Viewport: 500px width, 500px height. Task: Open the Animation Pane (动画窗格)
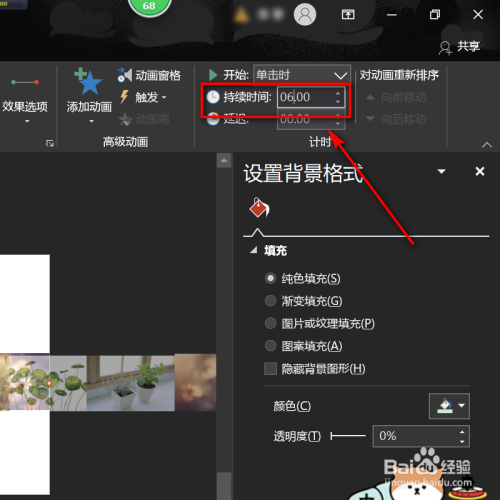(149, 75)
